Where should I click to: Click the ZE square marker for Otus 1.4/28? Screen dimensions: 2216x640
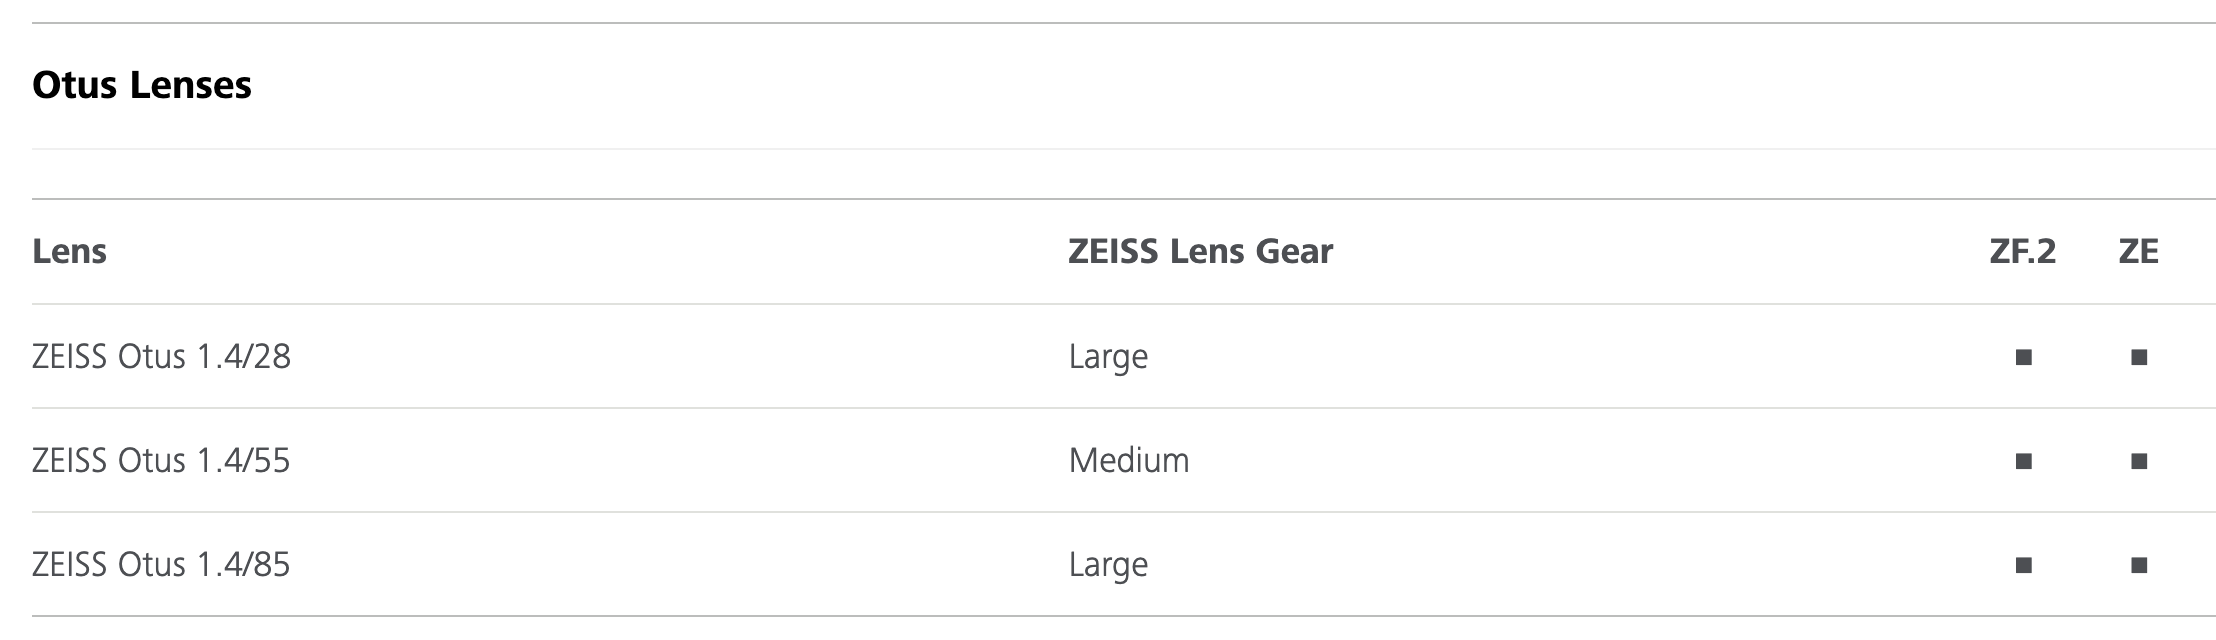point(2139,357)
